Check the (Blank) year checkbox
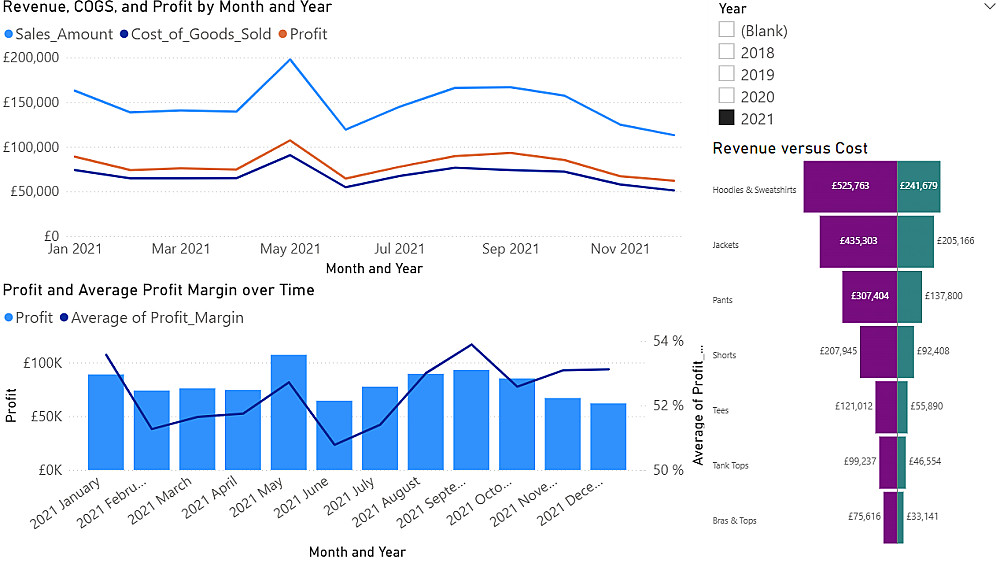Image resolution: width=1000 pixels, height=563 pixels. [727, 30]
